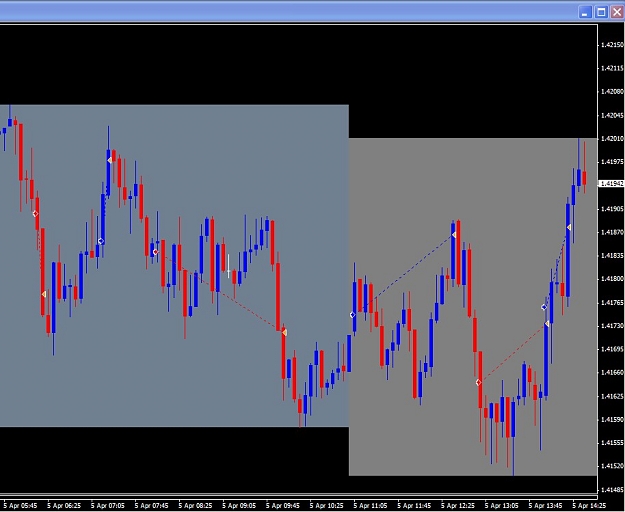The height and width of the screenshot is (512, 625).
Task: Click time label 5 Apr 05:45
Action: [20, 506]
